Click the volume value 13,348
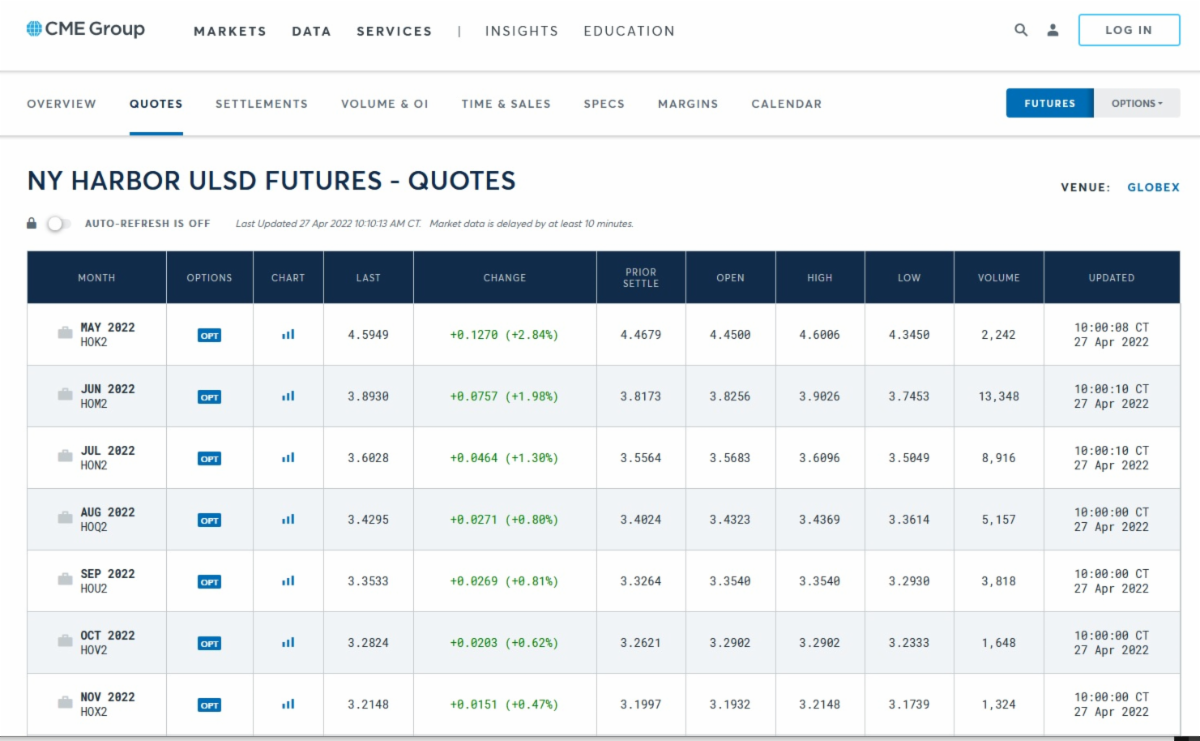 pos(999,397)
